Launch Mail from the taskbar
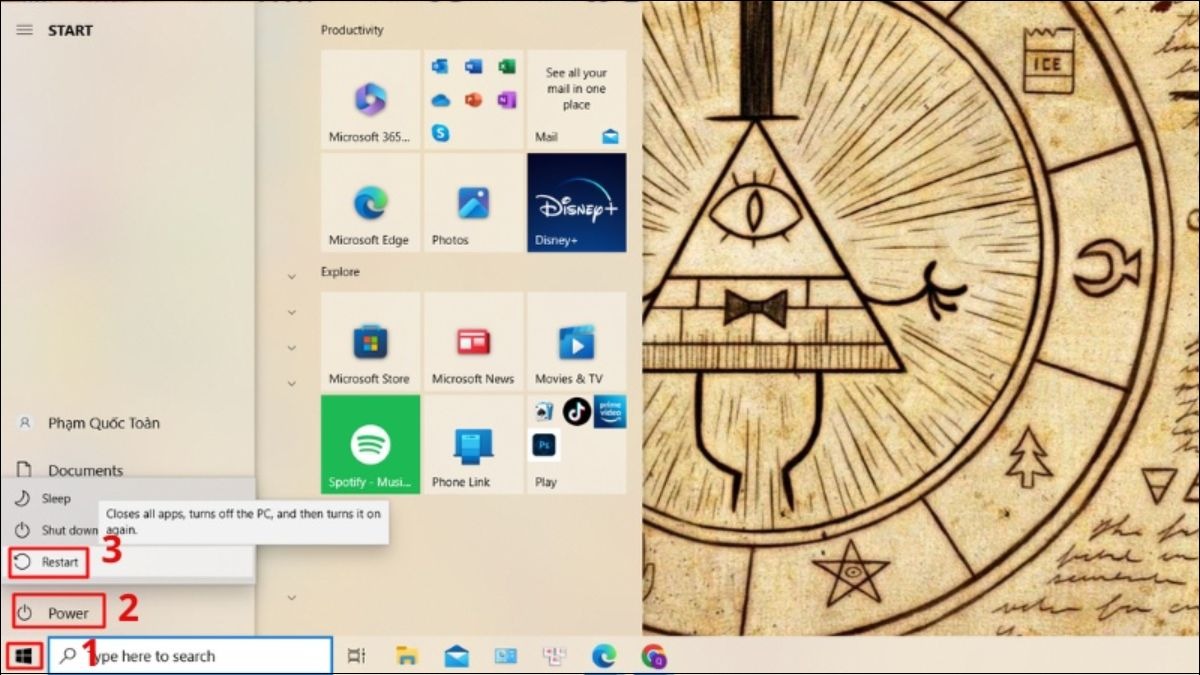The image size is (1200, 675). pyautogui.click(x=456, y=656)
